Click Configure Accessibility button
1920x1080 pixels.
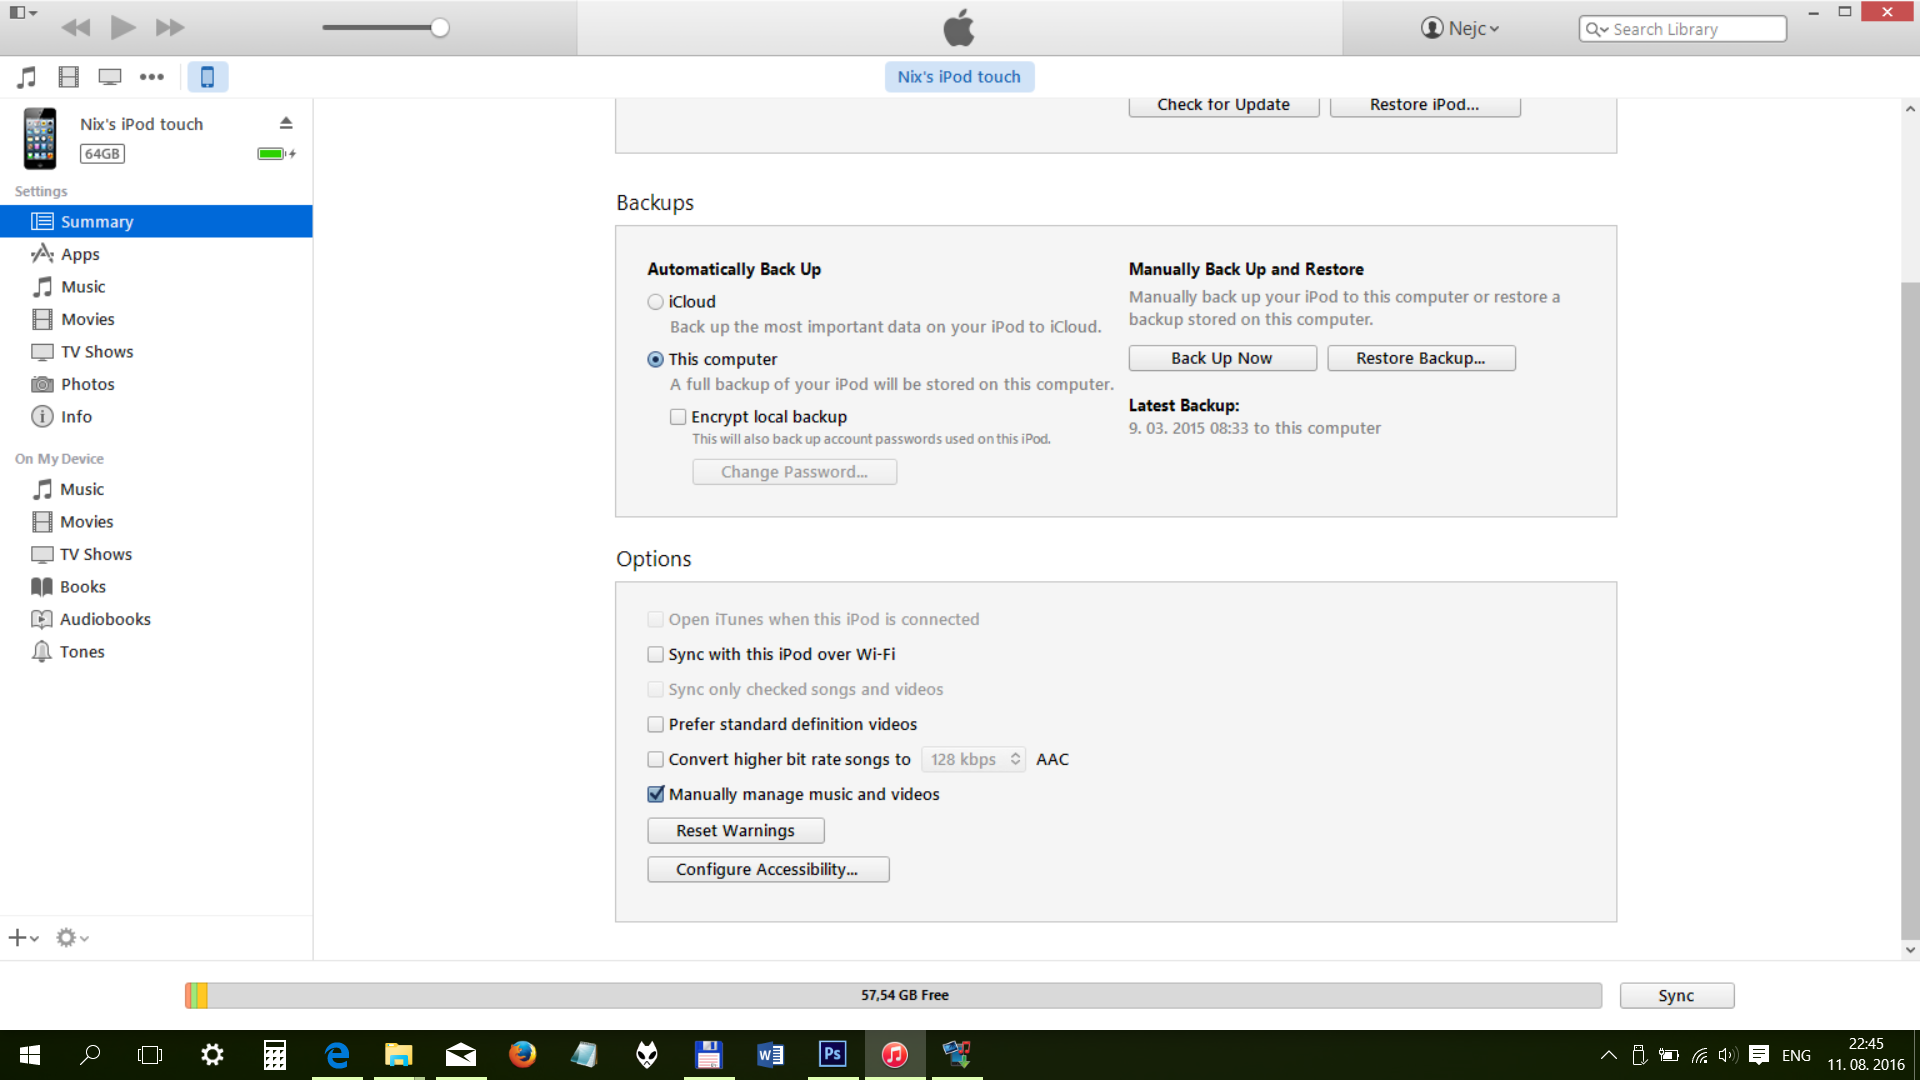tap(768, 870)
